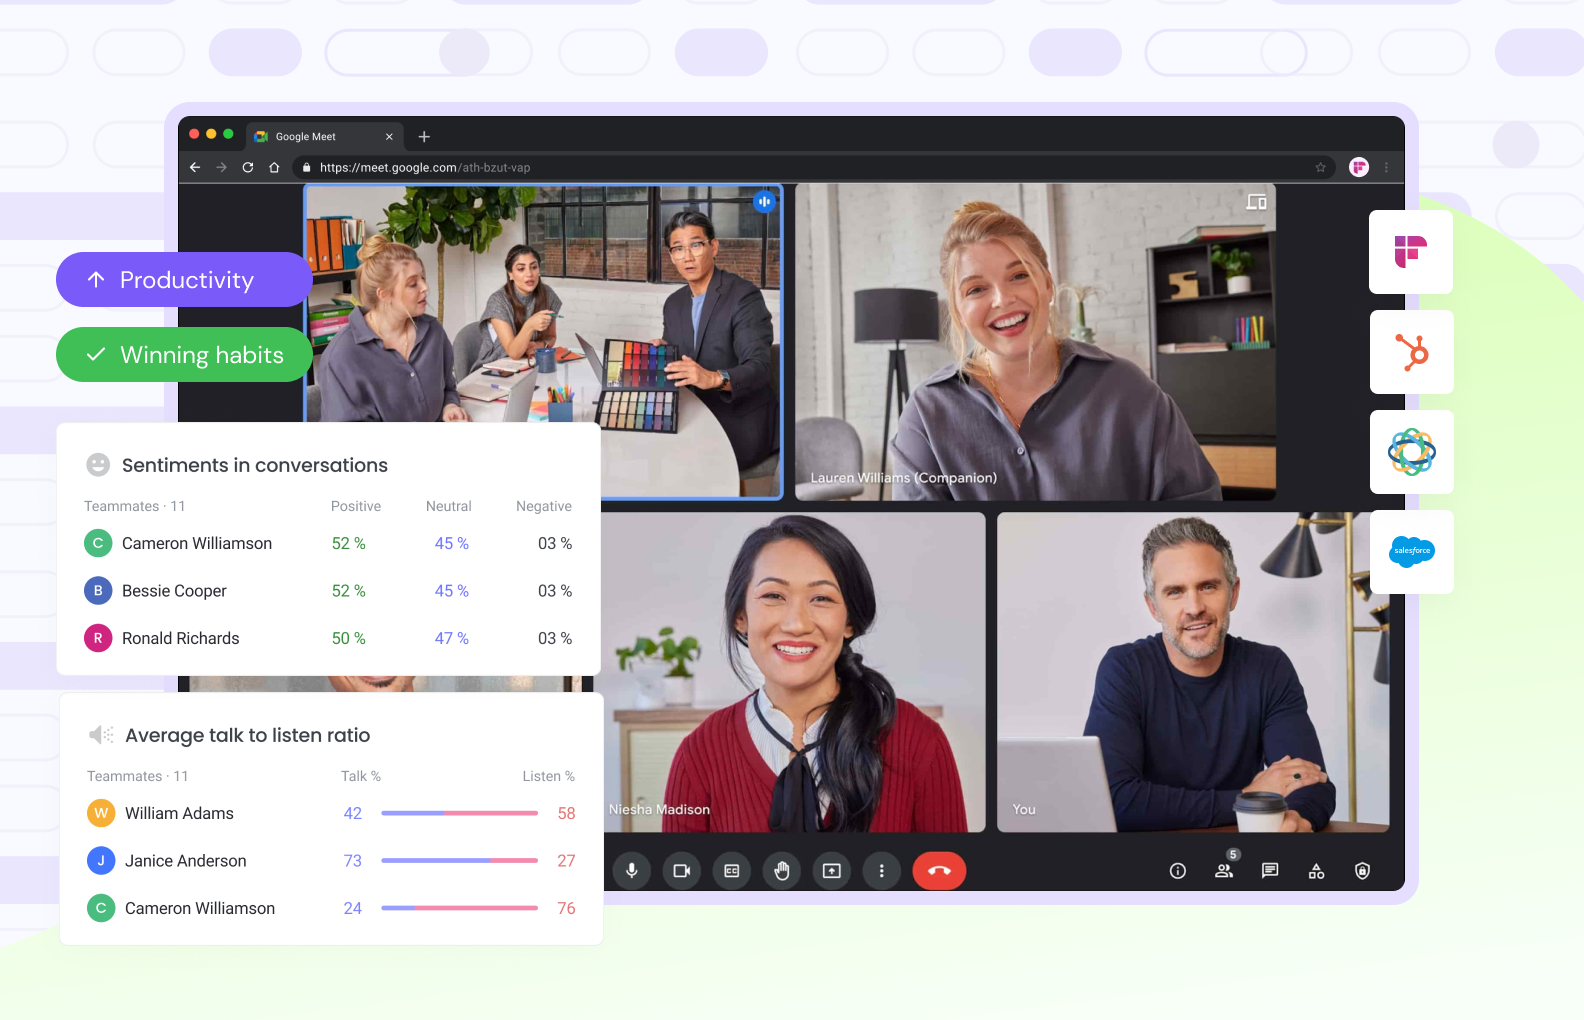The width and height of the screenshot is (1584, 1020).
Task: Open a new browser tab
Action: tap(424, 137)
